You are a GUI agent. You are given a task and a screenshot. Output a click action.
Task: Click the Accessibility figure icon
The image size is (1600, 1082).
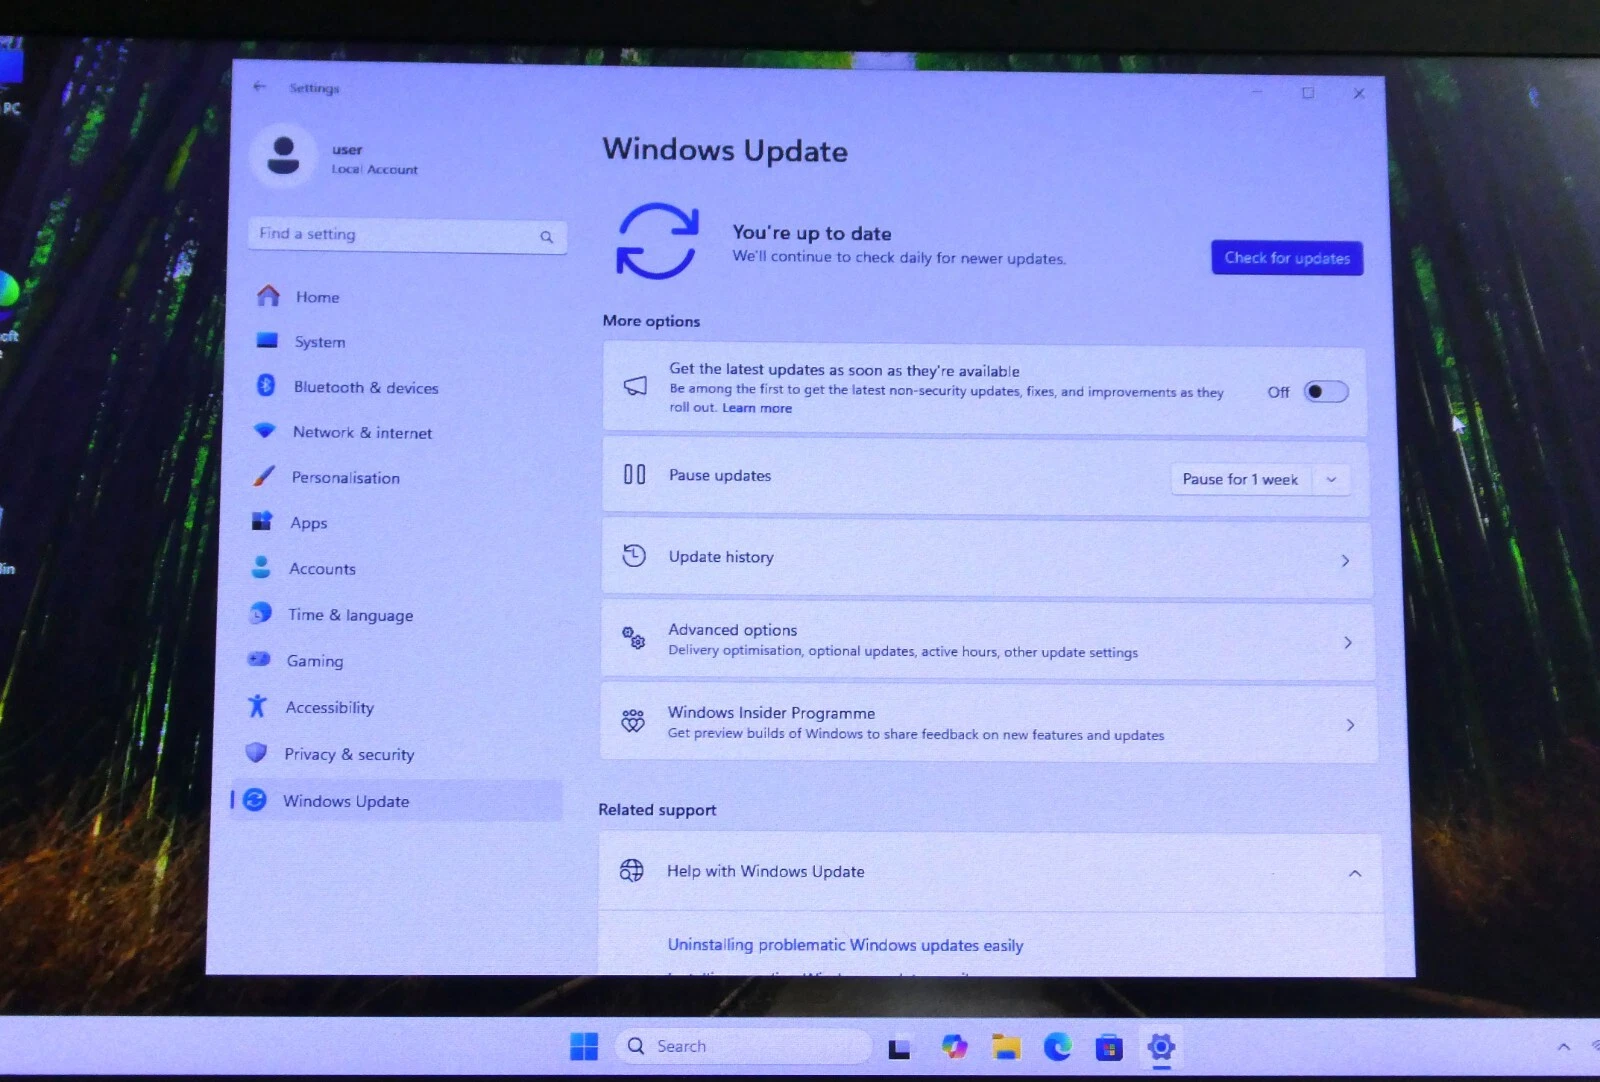coord(257,706)
